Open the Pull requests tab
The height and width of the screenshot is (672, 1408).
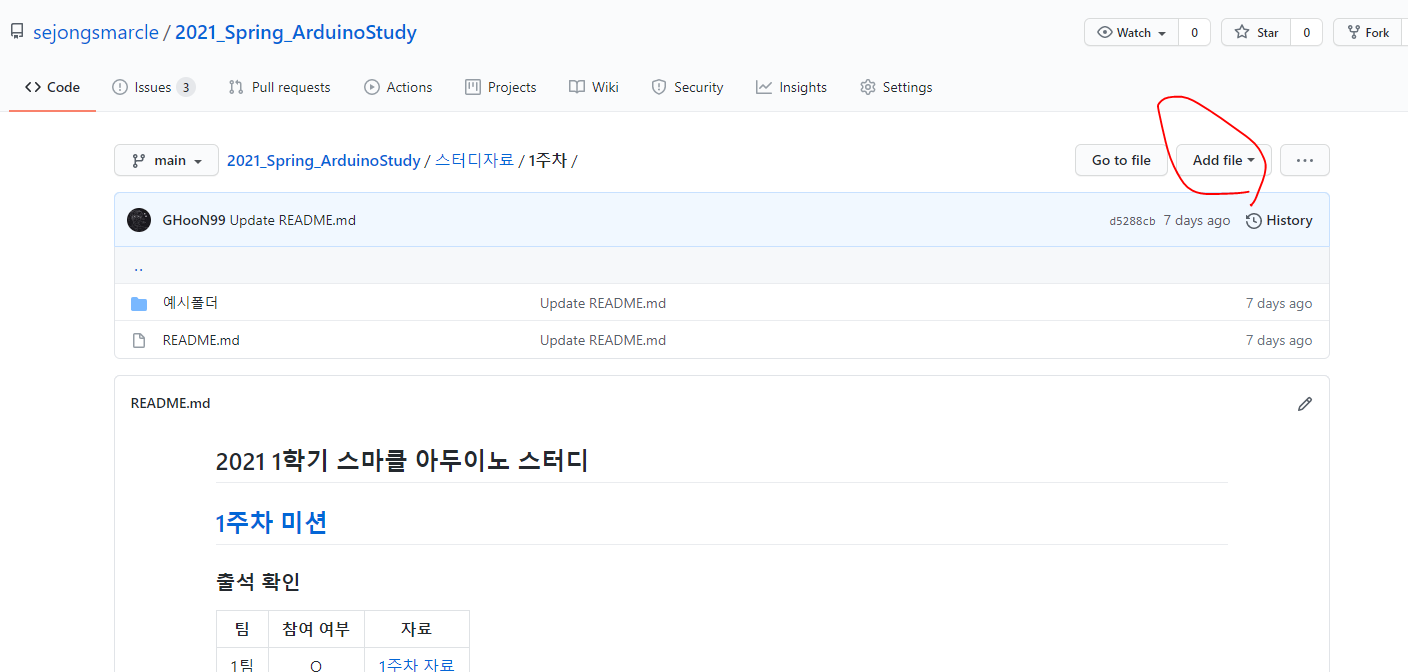[279, 87]
